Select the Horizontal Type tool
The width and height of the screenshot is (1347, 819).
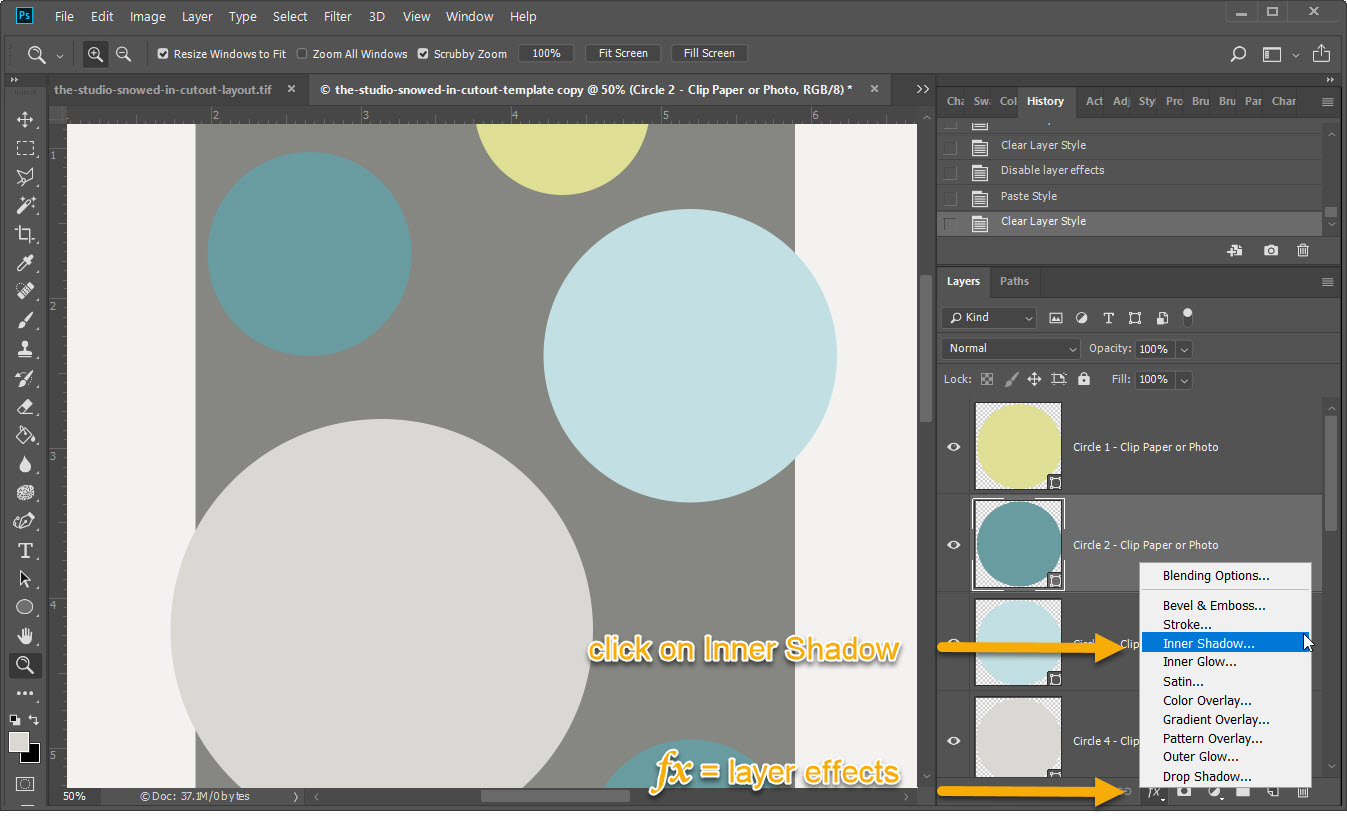tap(25, 551)
